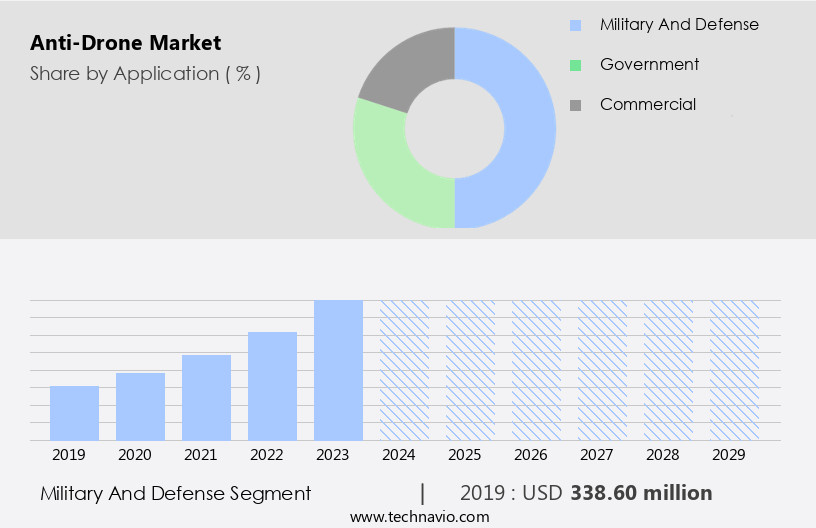Click the 2019 bar in the chart
Screen dimensions: 816x528
click(x=74, y=413)
